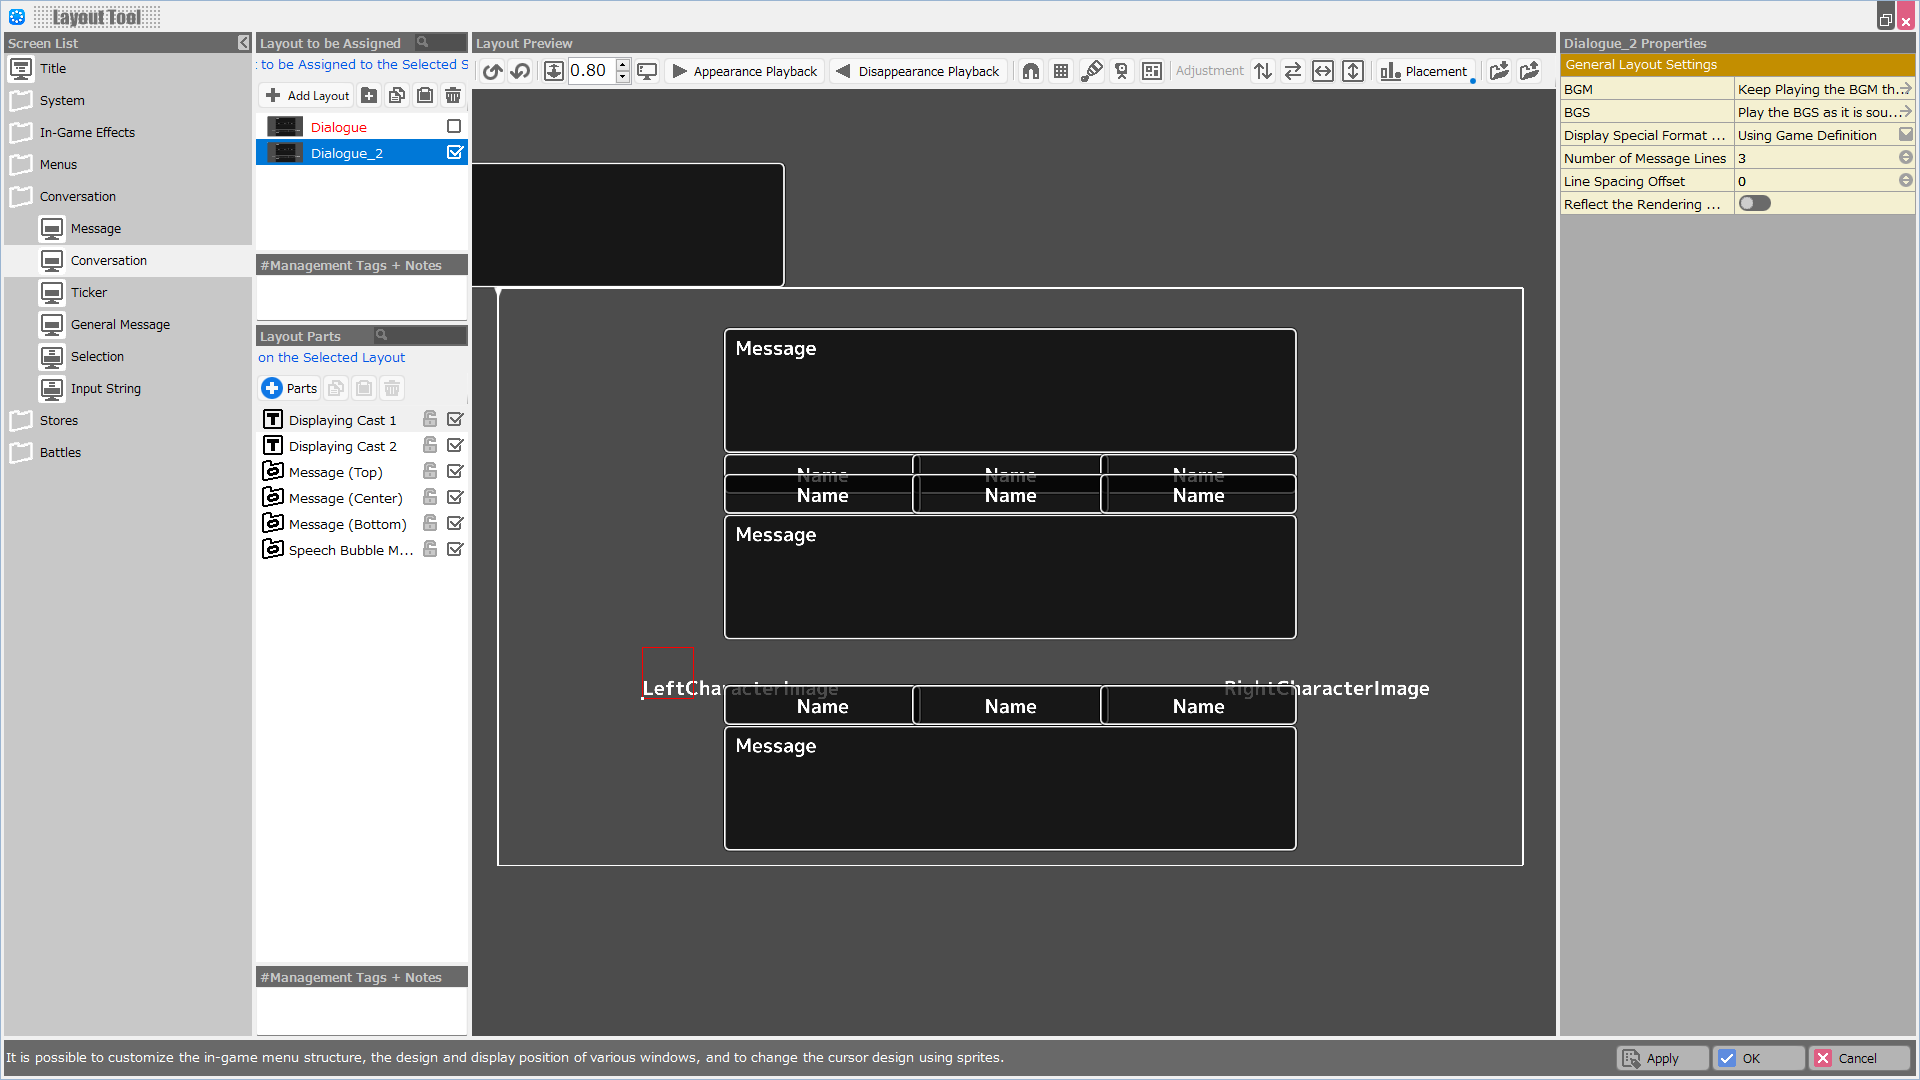This screenshot has height=1080, width=1920.
Task: Toggle the grid display icon
Action: coord(1061,71)
